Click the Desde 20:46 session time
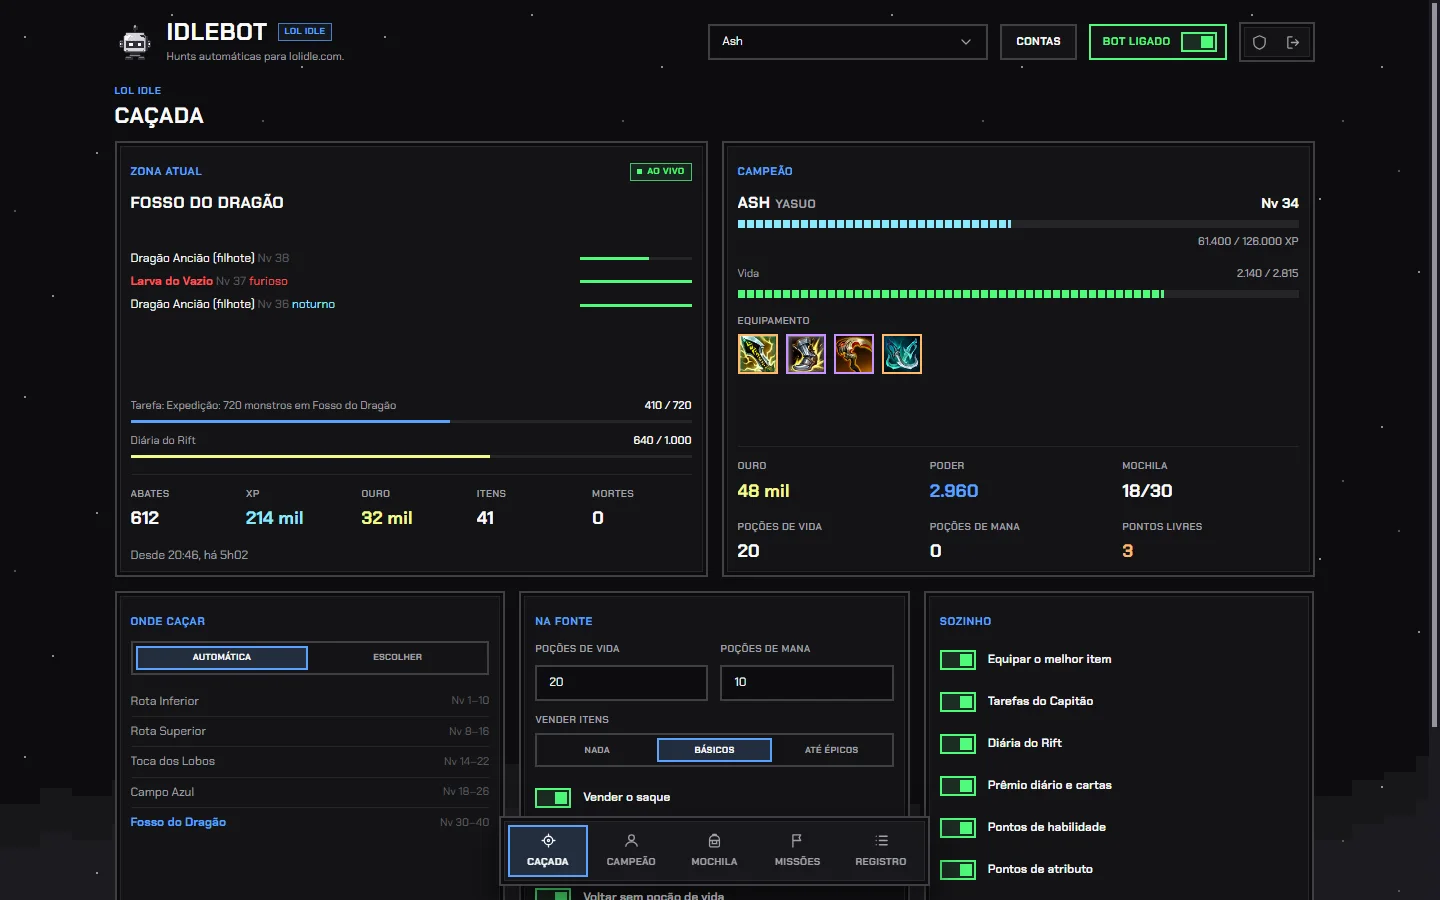This screenshot has height=900, width=1440. click(x=189, y=555)
